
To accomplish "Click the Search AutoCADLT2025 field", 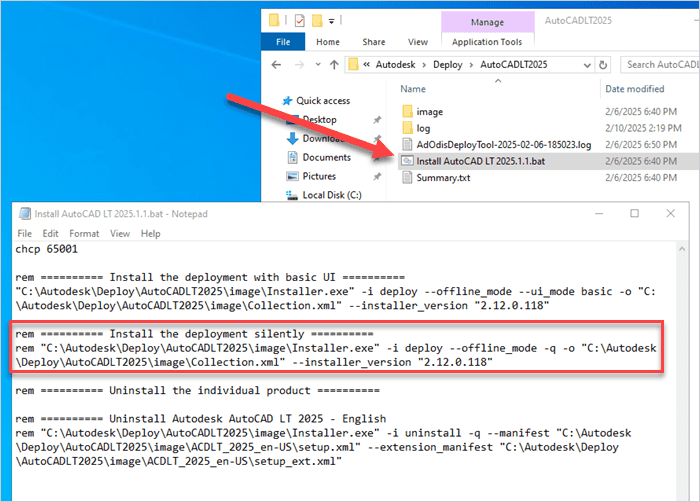I will [x=661, y=65].
